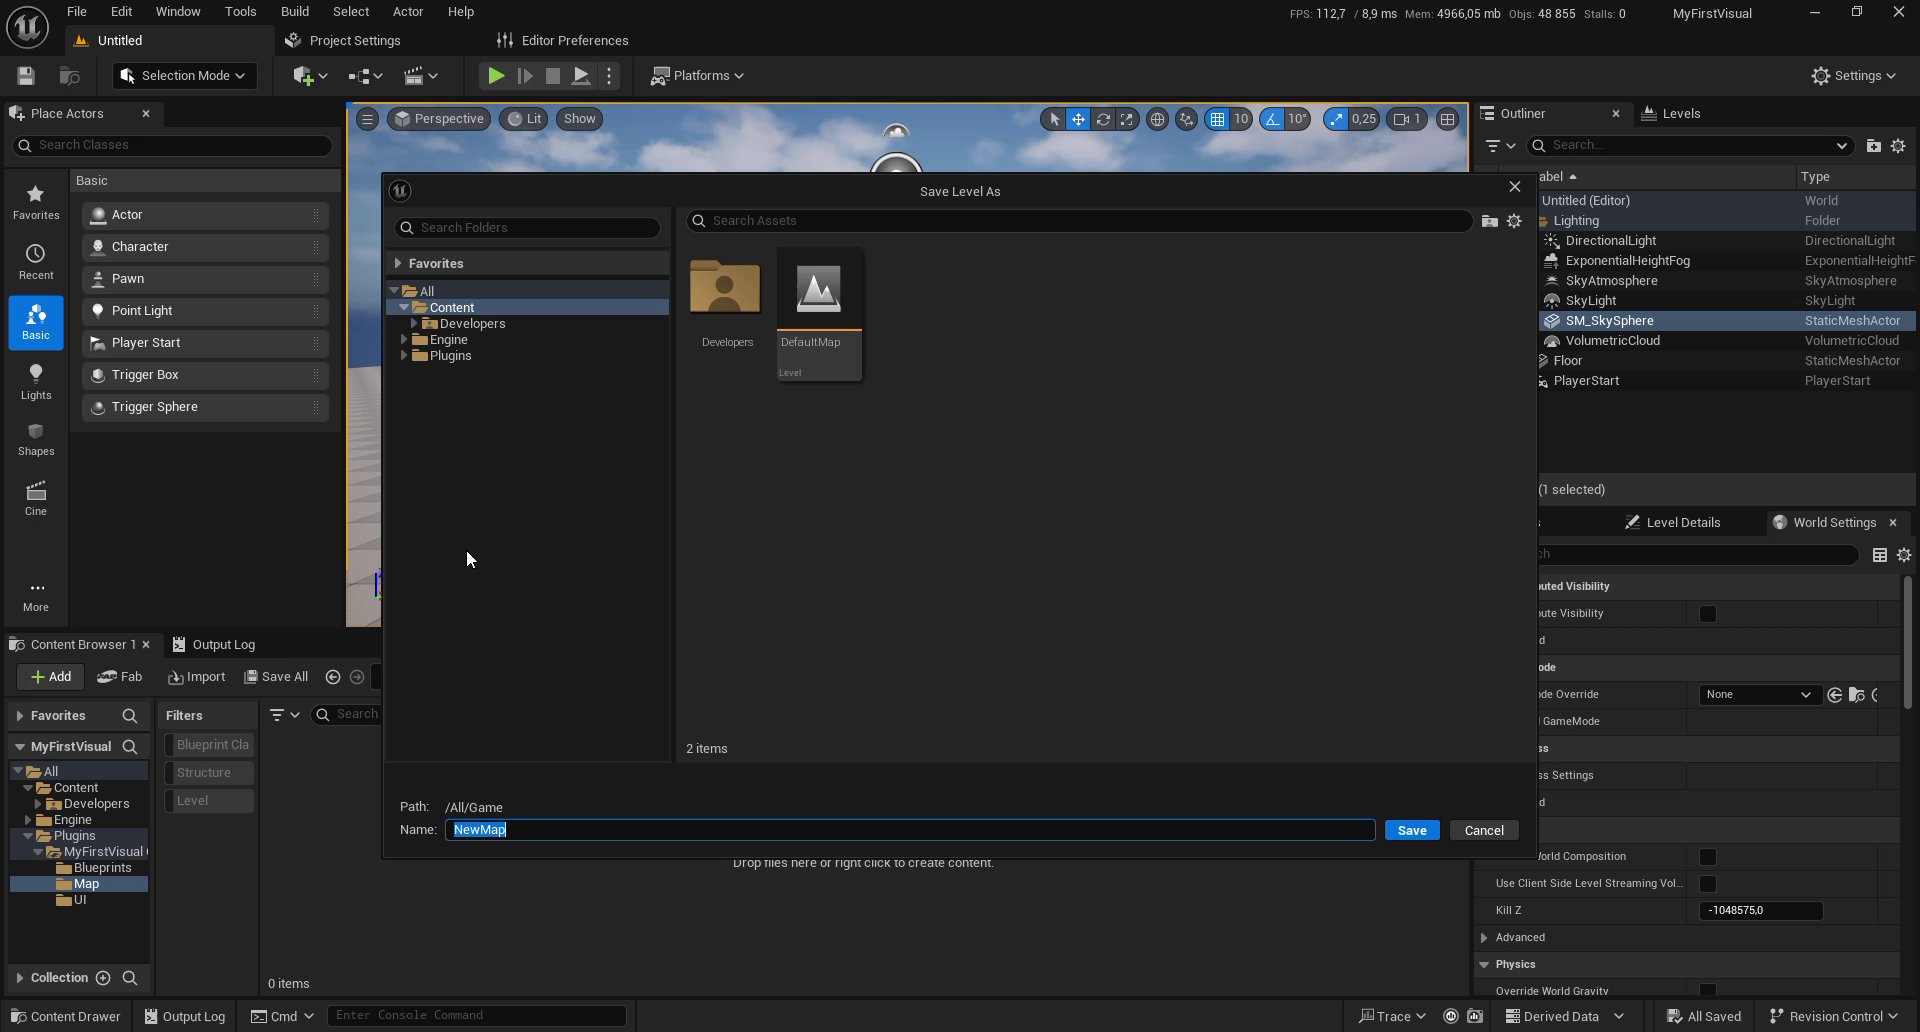Toggle Enable World Composition checkbox
Image resolution: width=1920 pixels, height=1032 pixels.
coord(1708,857)
